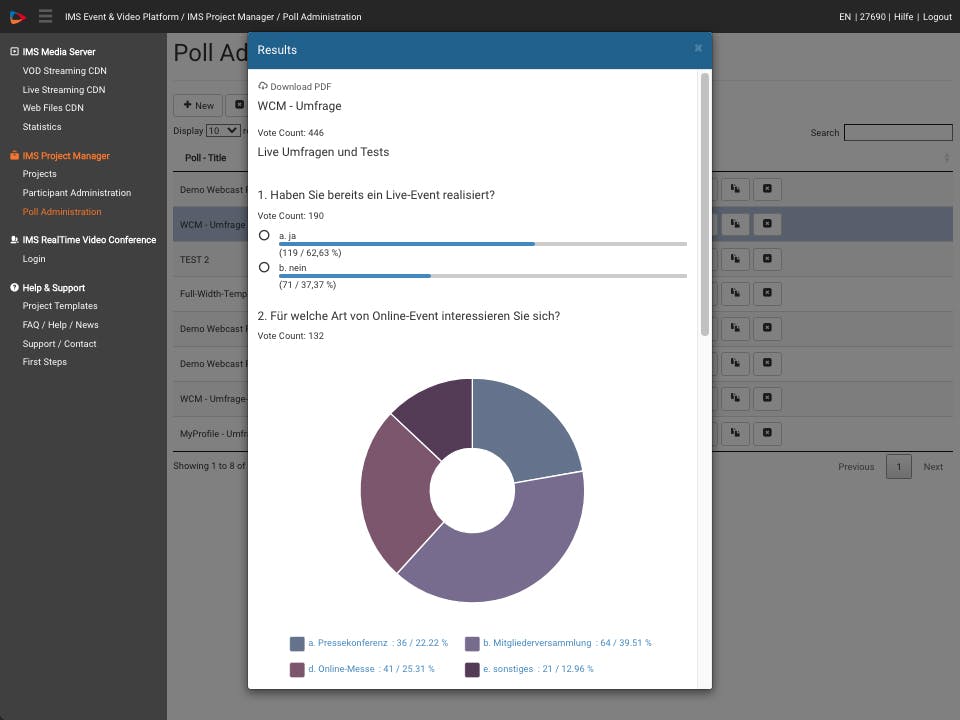
Task: Click the Results dialog vertical scrollbar
Action: (x=705, y=204)
